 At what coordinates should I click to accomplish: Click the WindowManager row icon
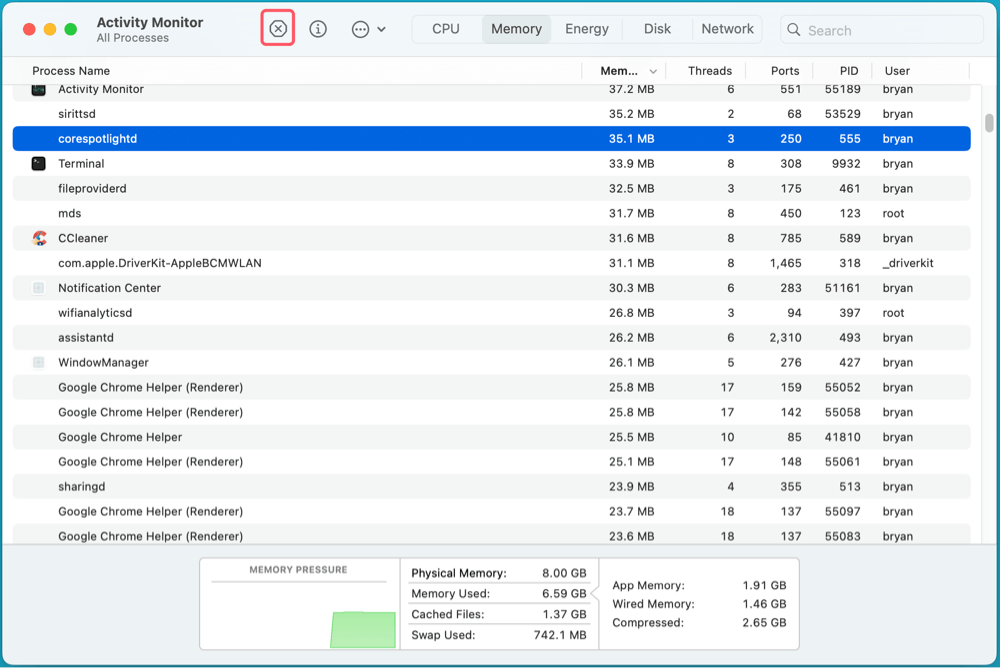39,363
